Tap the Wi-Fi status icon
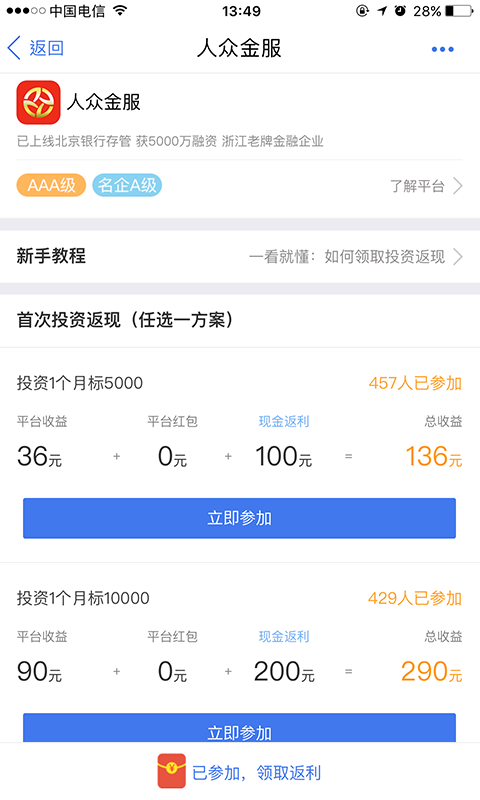This screenshot has height=800, width=480. [x=120, y=10]
